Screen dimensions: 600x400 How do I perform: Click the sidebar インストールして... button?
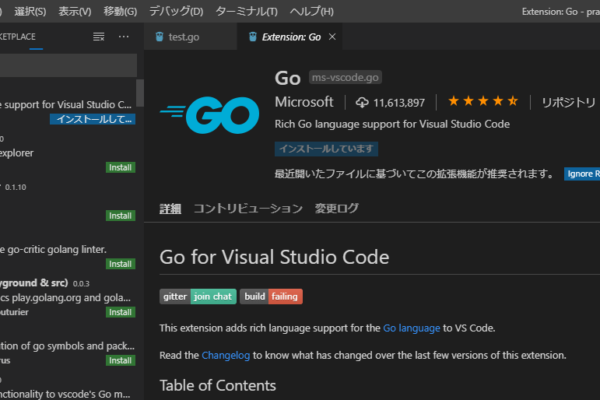click(x=93, y=119)
